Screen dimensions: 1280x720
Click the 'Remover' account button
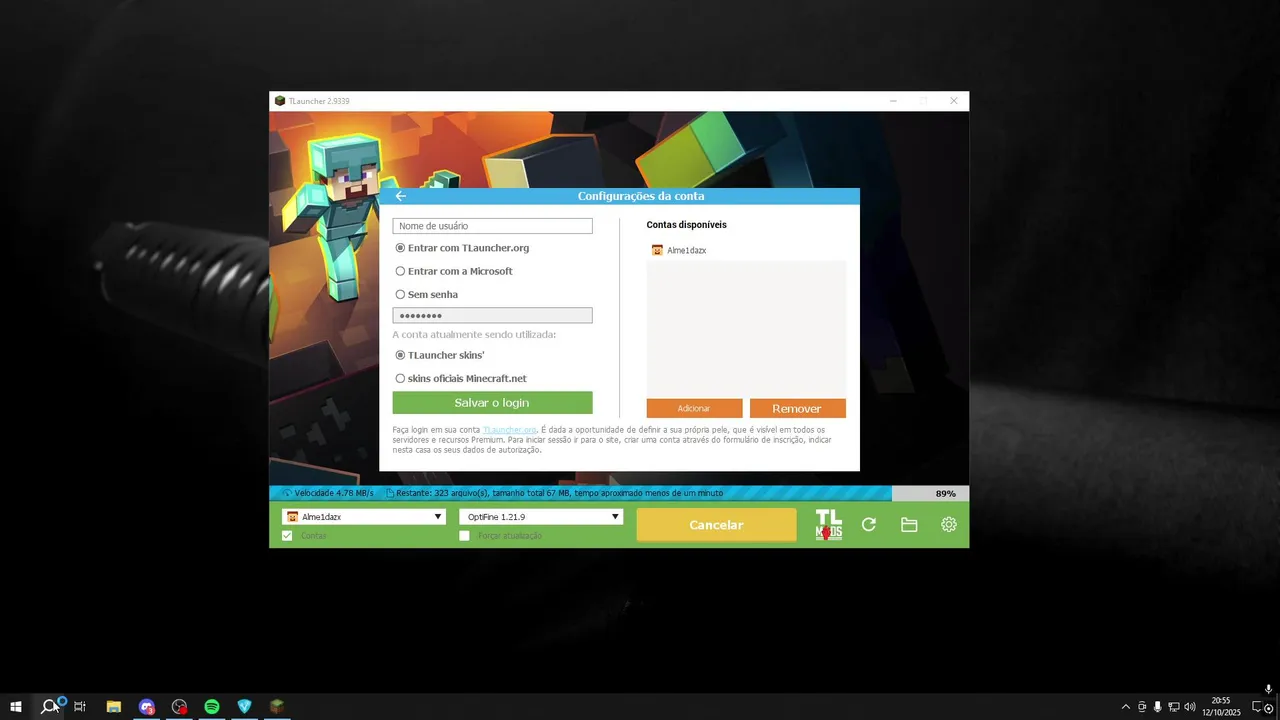click(797, 408)
